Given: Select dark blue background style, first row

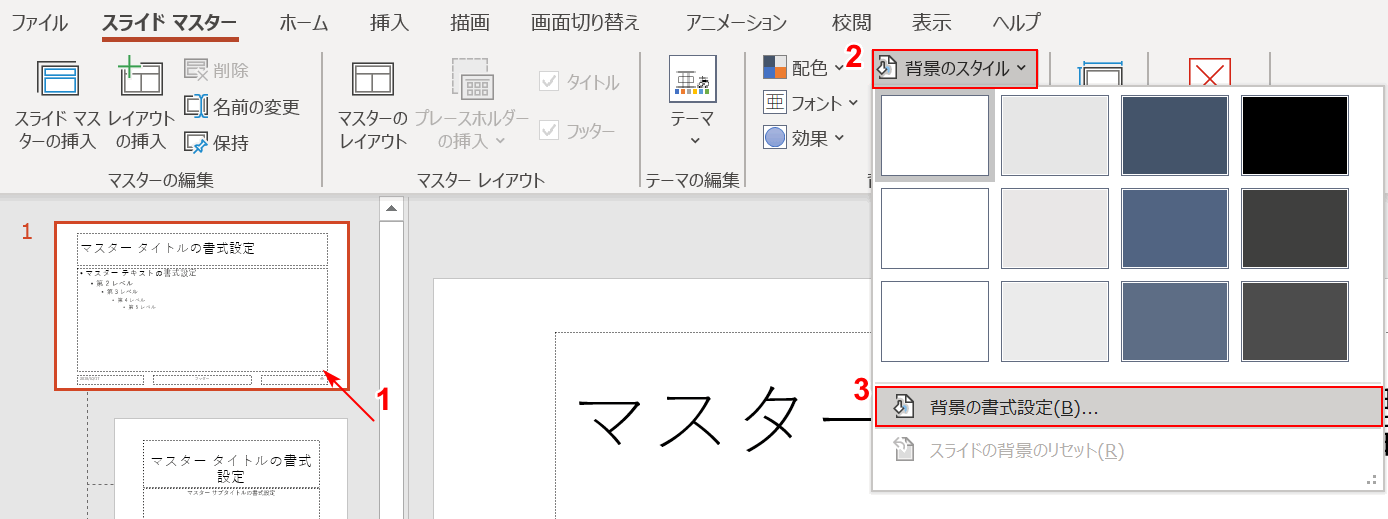Looking at the screenshot, I should [x=1175, y=135].
